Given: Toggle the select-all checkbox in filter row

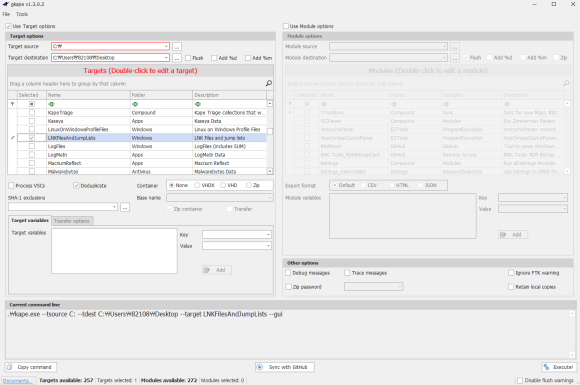Looking at the screenshot, I should (x=32, y=104).
